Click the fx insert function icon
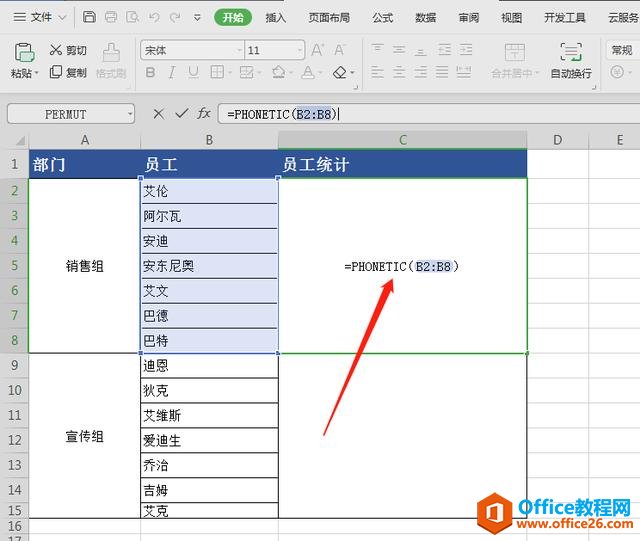This screenshot has width=640, height=541. (204, 114)
